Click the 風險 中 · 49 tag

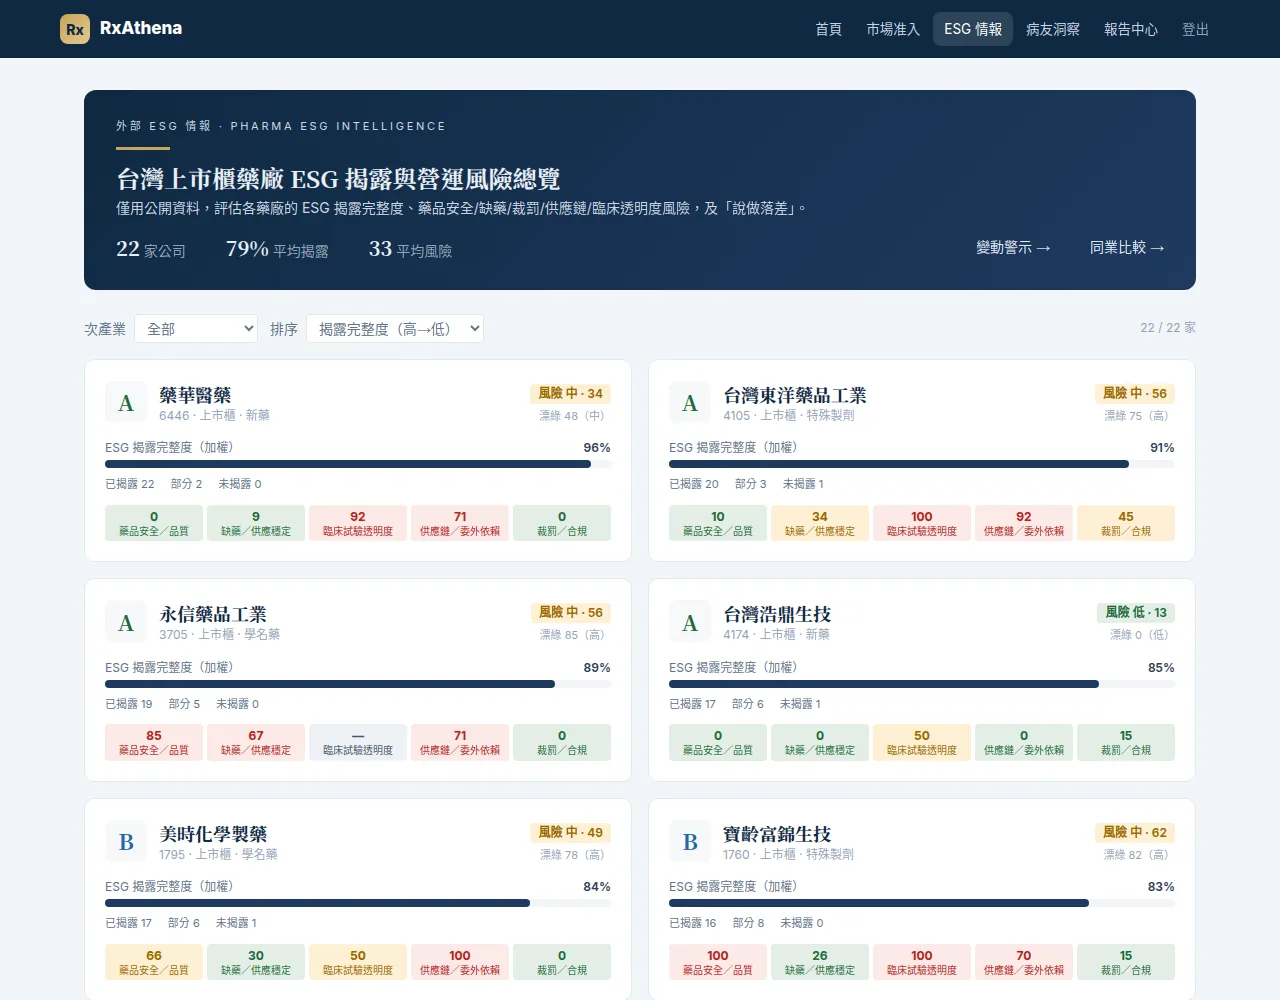coord(570,833)
